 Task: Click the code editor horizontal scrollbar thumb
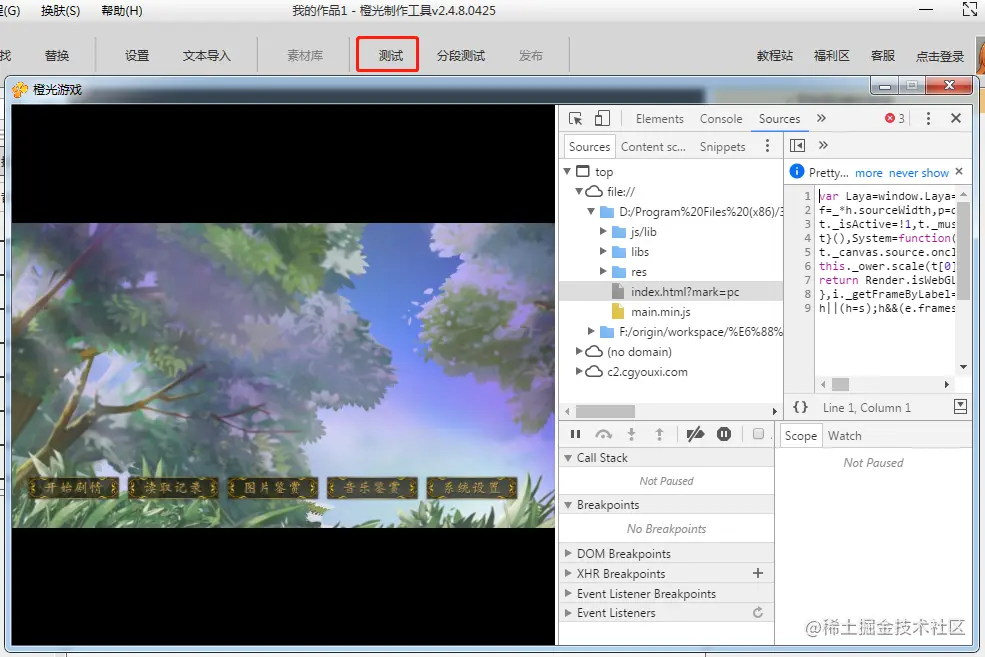(x=840, y=384)
